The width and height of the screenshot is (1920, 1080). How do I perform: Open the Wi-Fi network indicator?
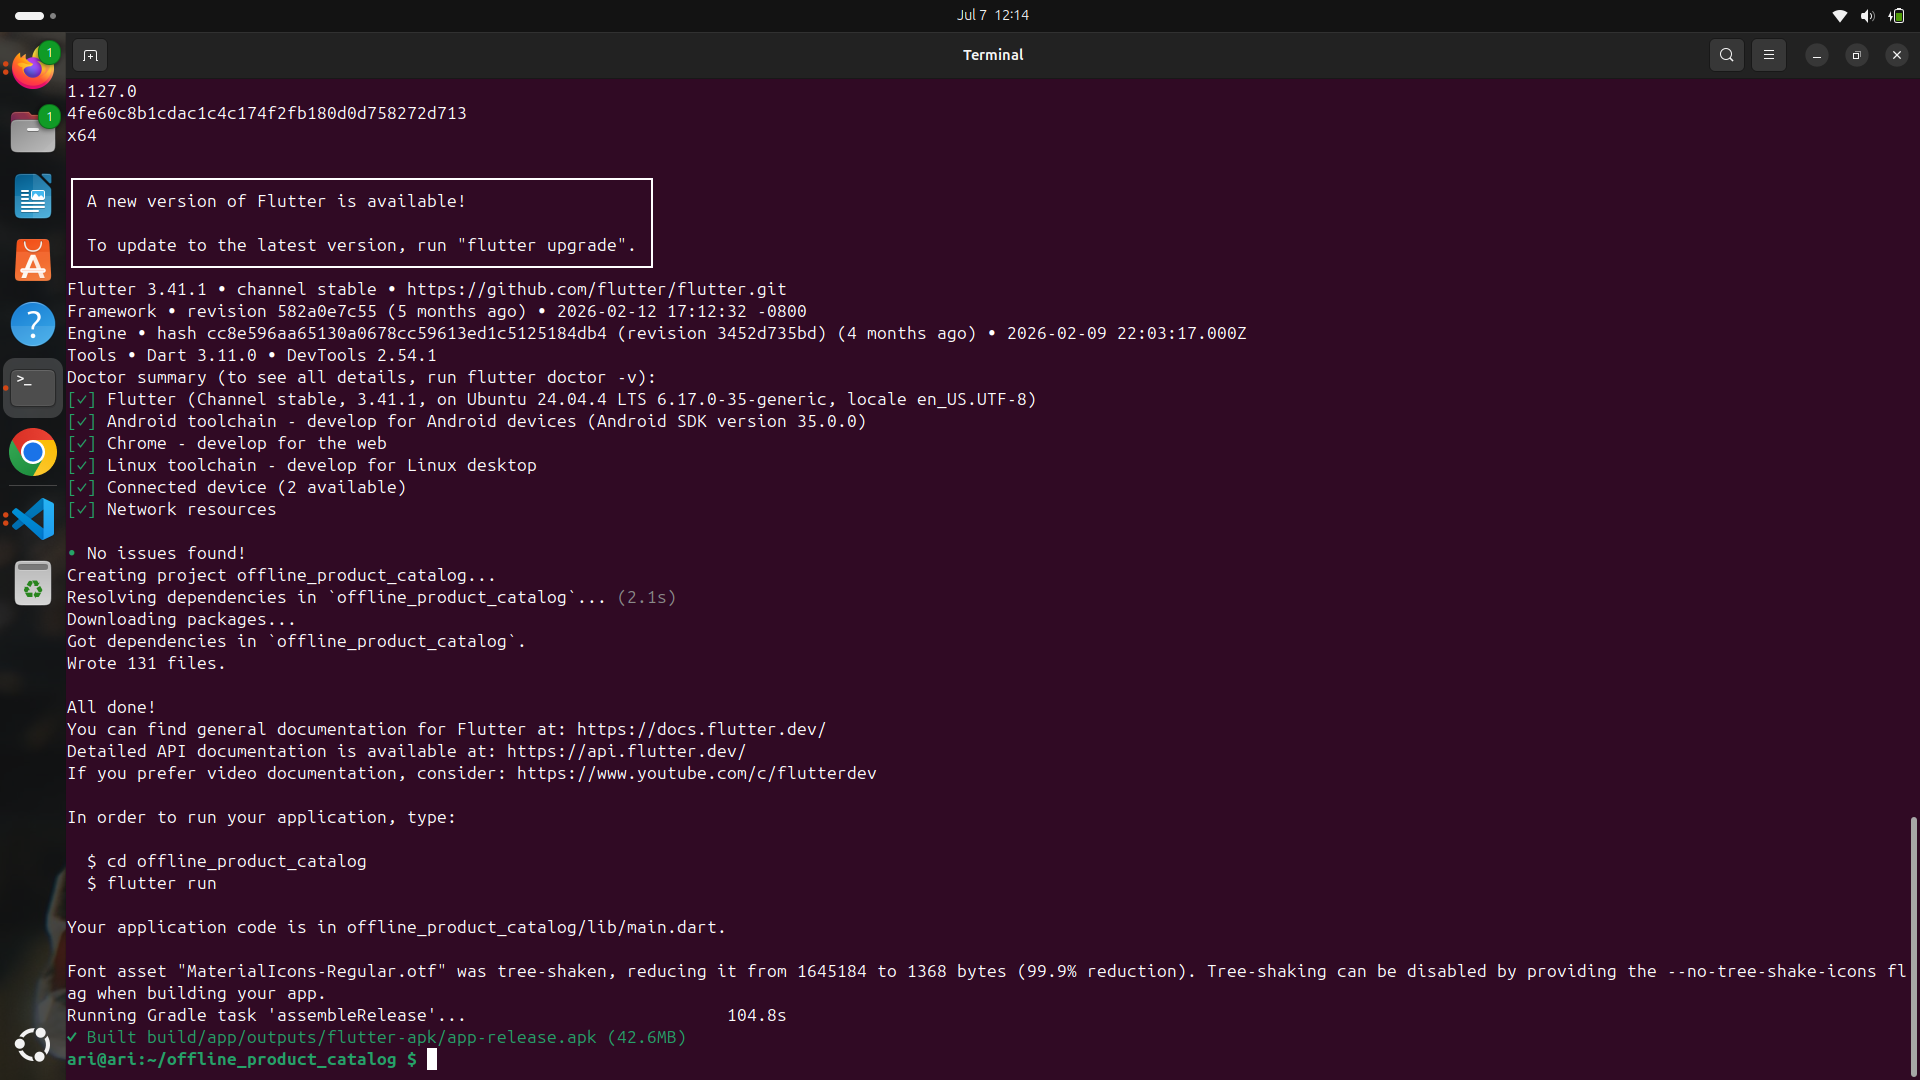tap(1839, 15)
